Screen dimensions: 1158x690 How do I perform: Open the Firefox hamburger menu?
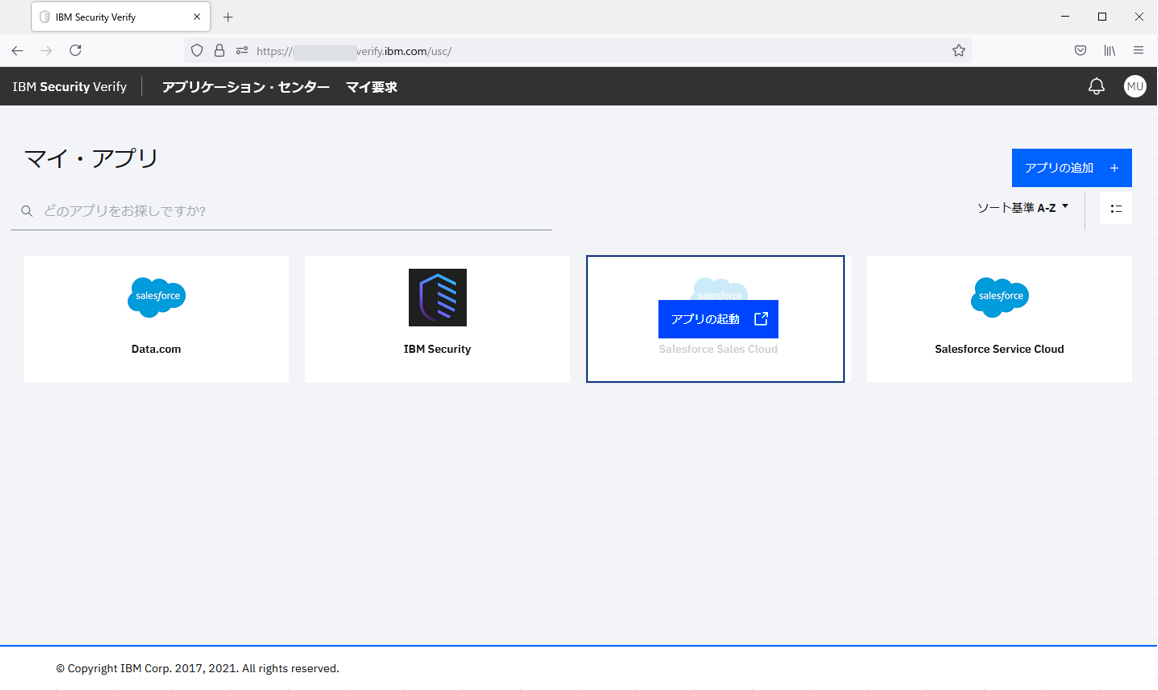click(1138, 50)
